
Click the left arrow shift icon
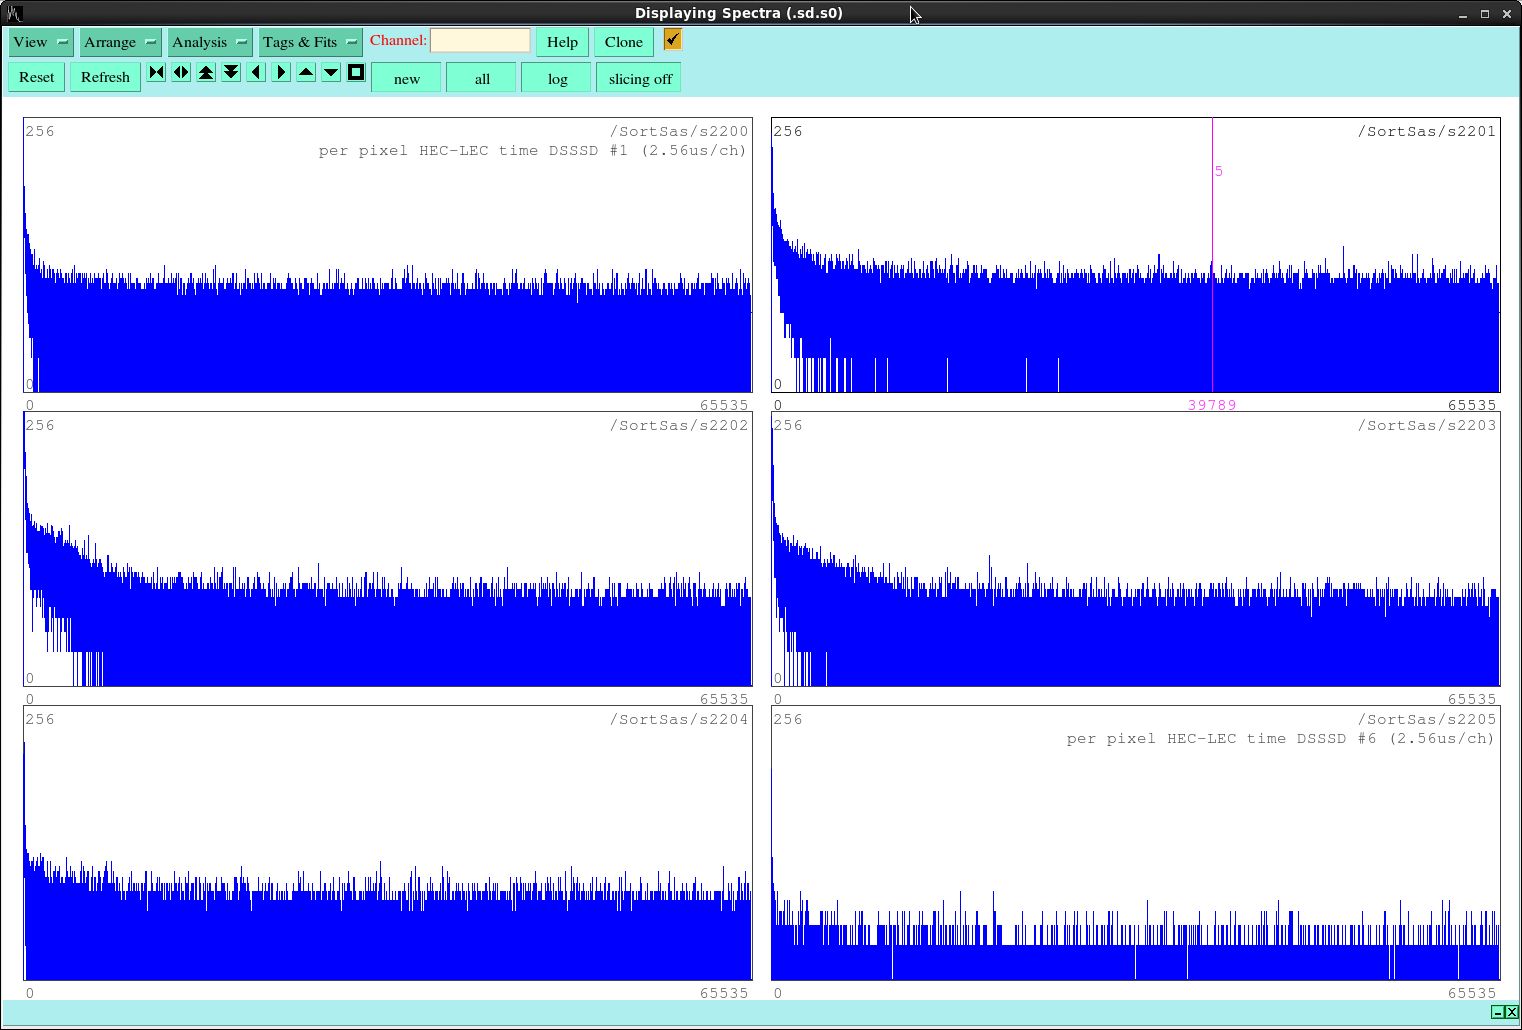point(256,72)
